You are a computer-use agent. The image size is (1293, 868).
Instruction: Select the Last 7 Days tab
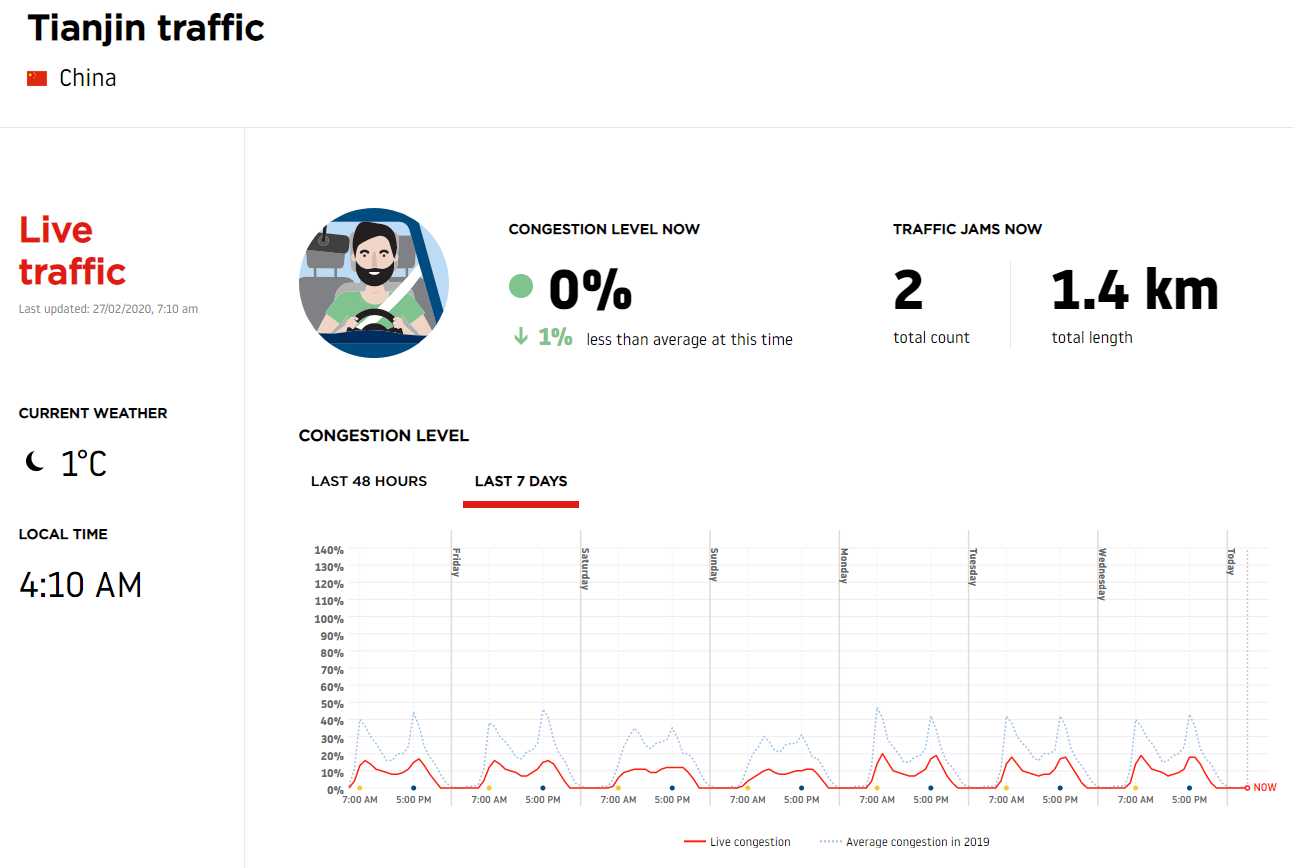coord(521,481)
